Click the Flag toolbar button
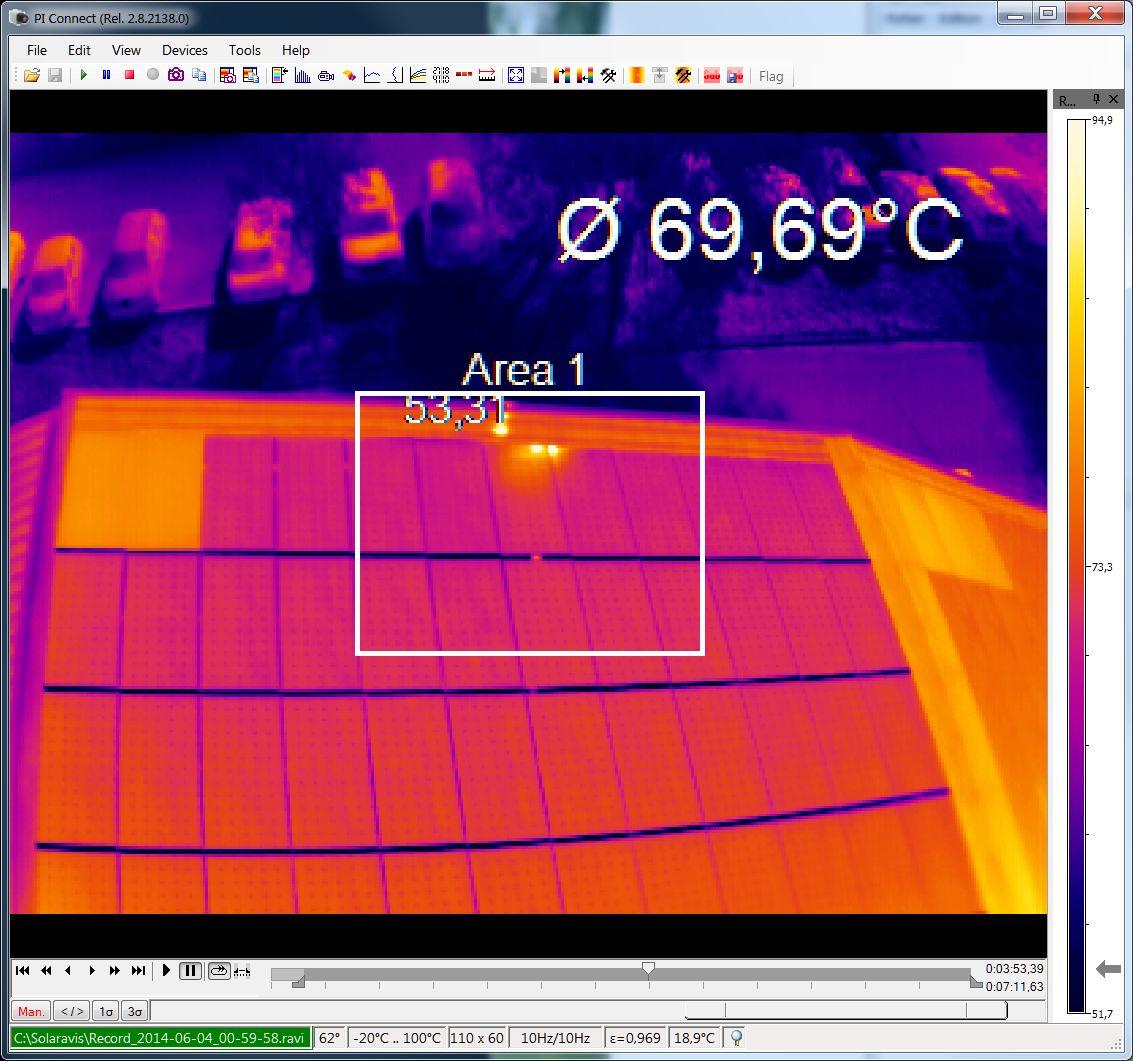Viewport: 1133px width, 1061px height. point(771,76)
